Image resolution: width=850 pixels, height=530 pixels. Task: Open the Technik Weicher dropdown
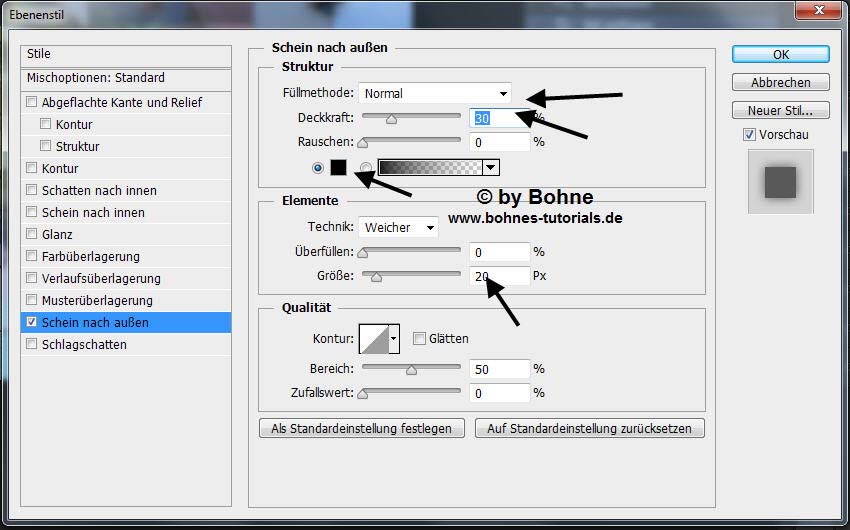tap(399, 228)
